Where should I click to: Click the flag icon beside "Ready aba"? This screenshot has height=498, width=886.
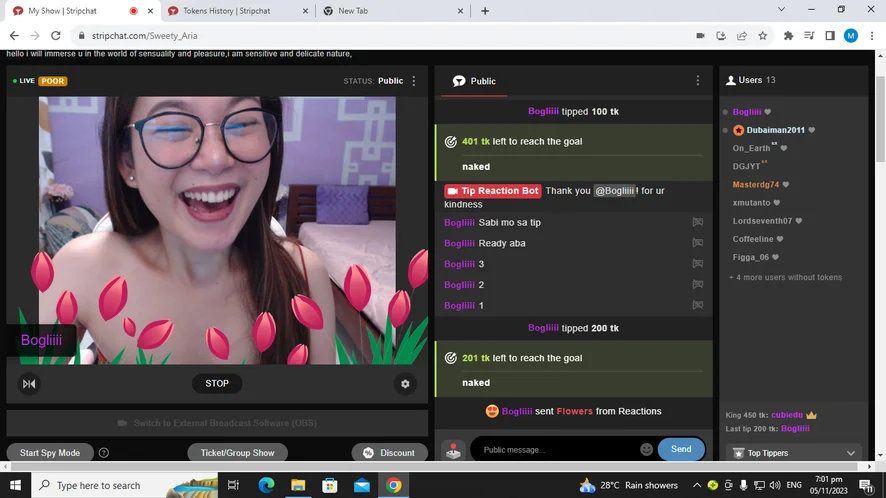[x=697, y=243]
